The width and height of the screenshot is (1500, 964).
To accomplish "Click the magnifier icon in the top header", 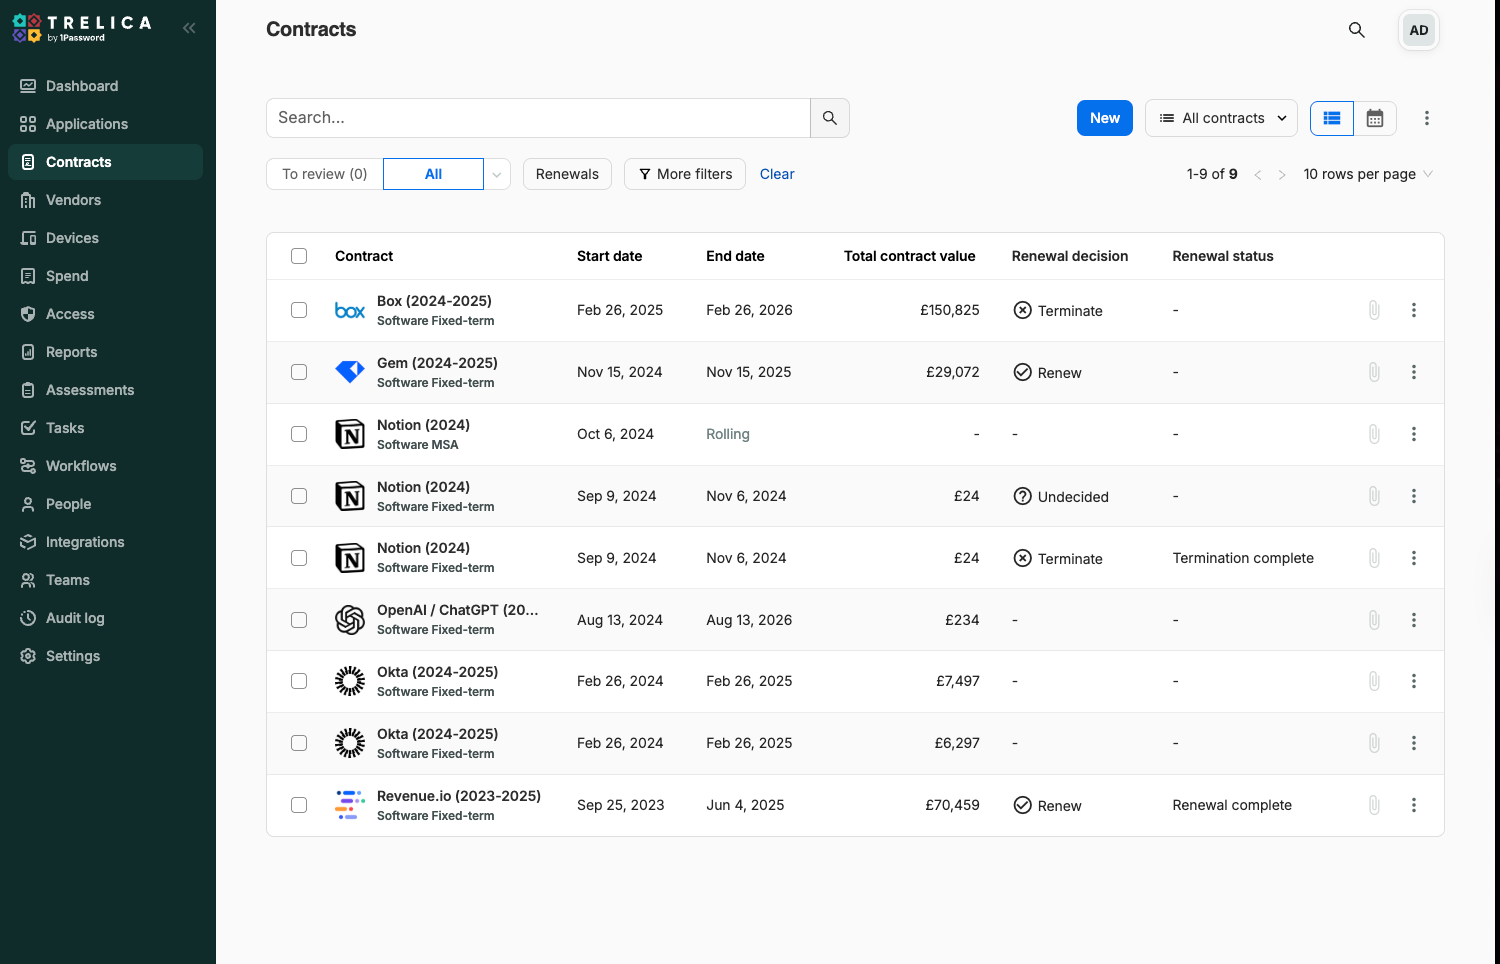I will 1356,30.
